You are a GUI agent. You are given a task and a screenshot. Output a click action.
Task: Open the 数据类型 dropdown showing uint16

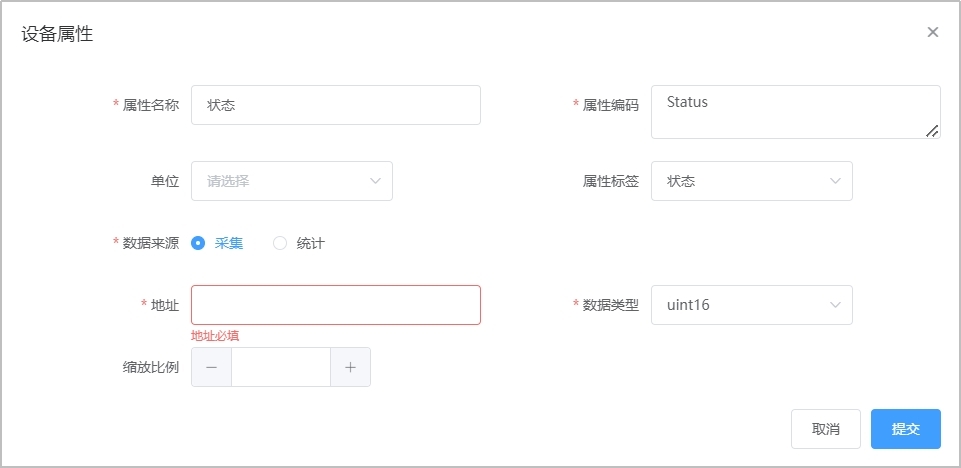tap(751, 305)
